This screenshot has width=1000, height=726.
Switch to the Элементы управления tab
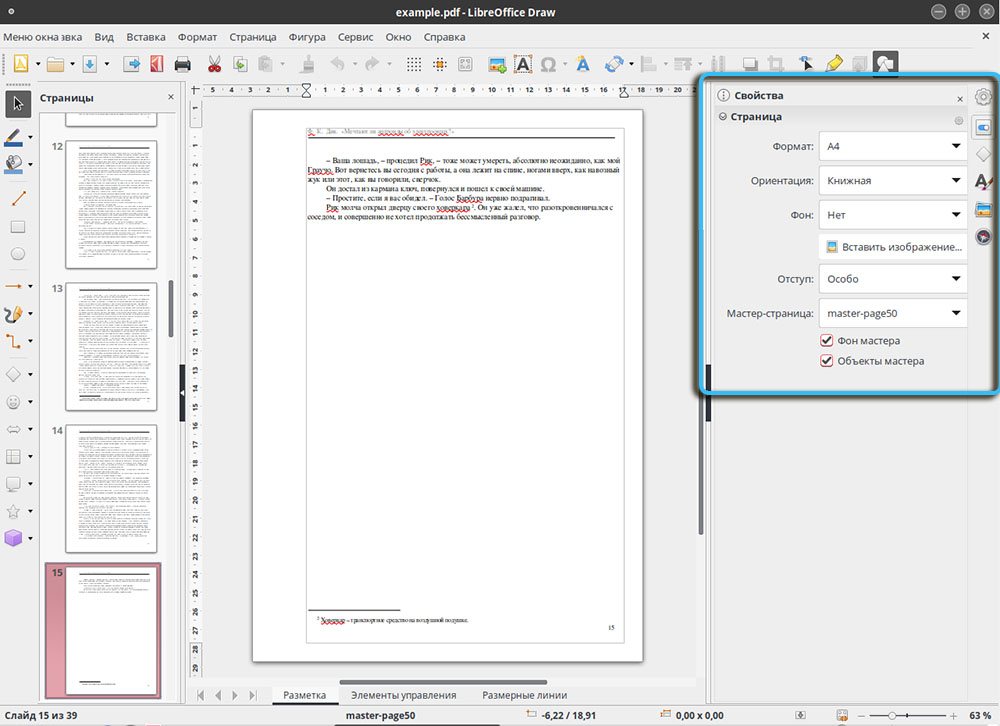(x=404, y=695)
